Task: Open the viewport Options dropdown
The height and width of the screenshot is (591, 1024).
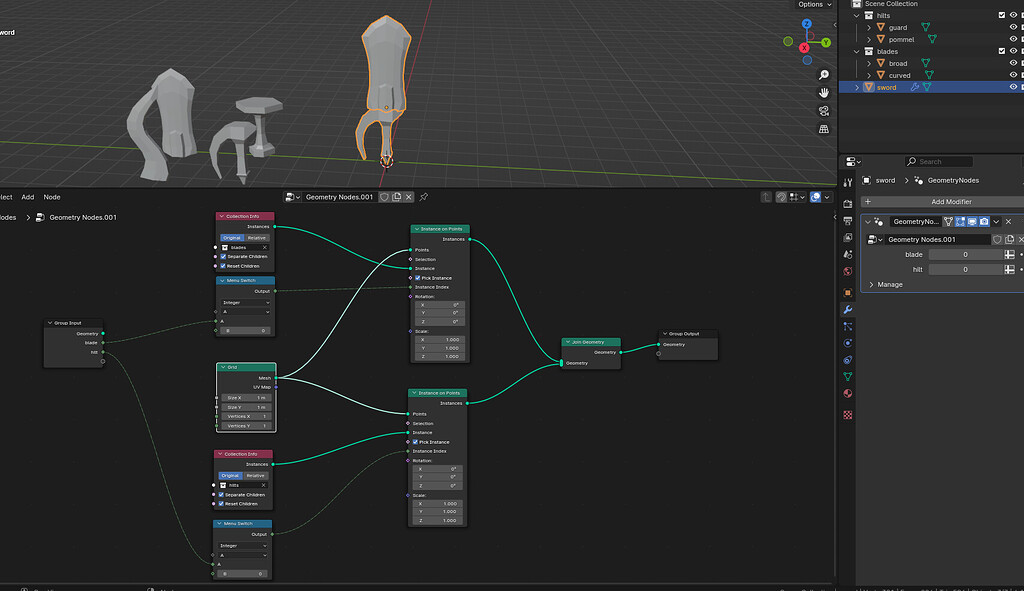Action: 815,5
